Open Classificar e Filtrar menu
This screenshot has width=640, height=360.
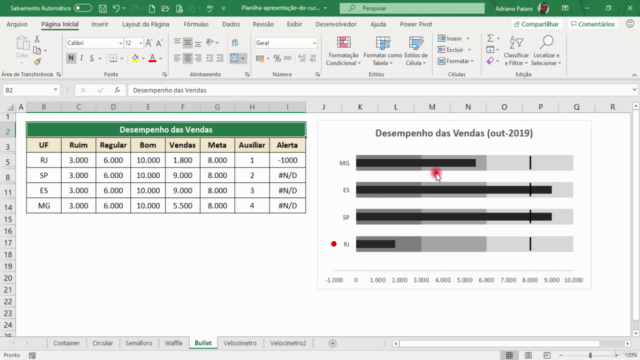tap(516, 51)
